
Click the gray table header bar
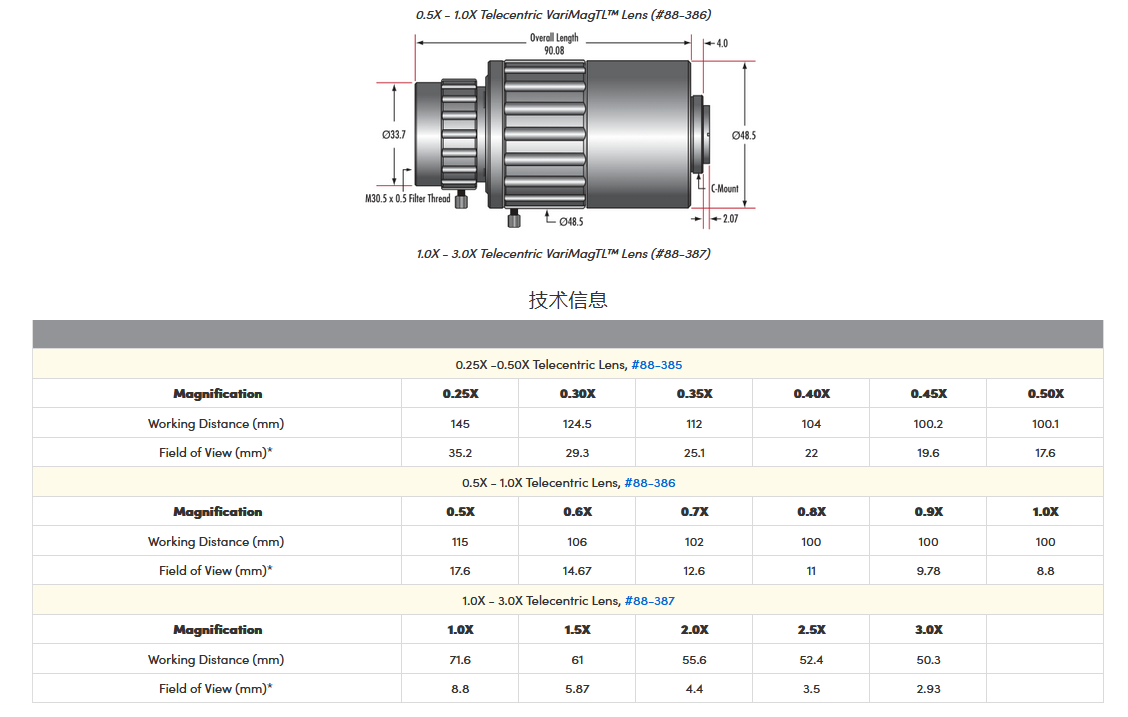(567, 334)
